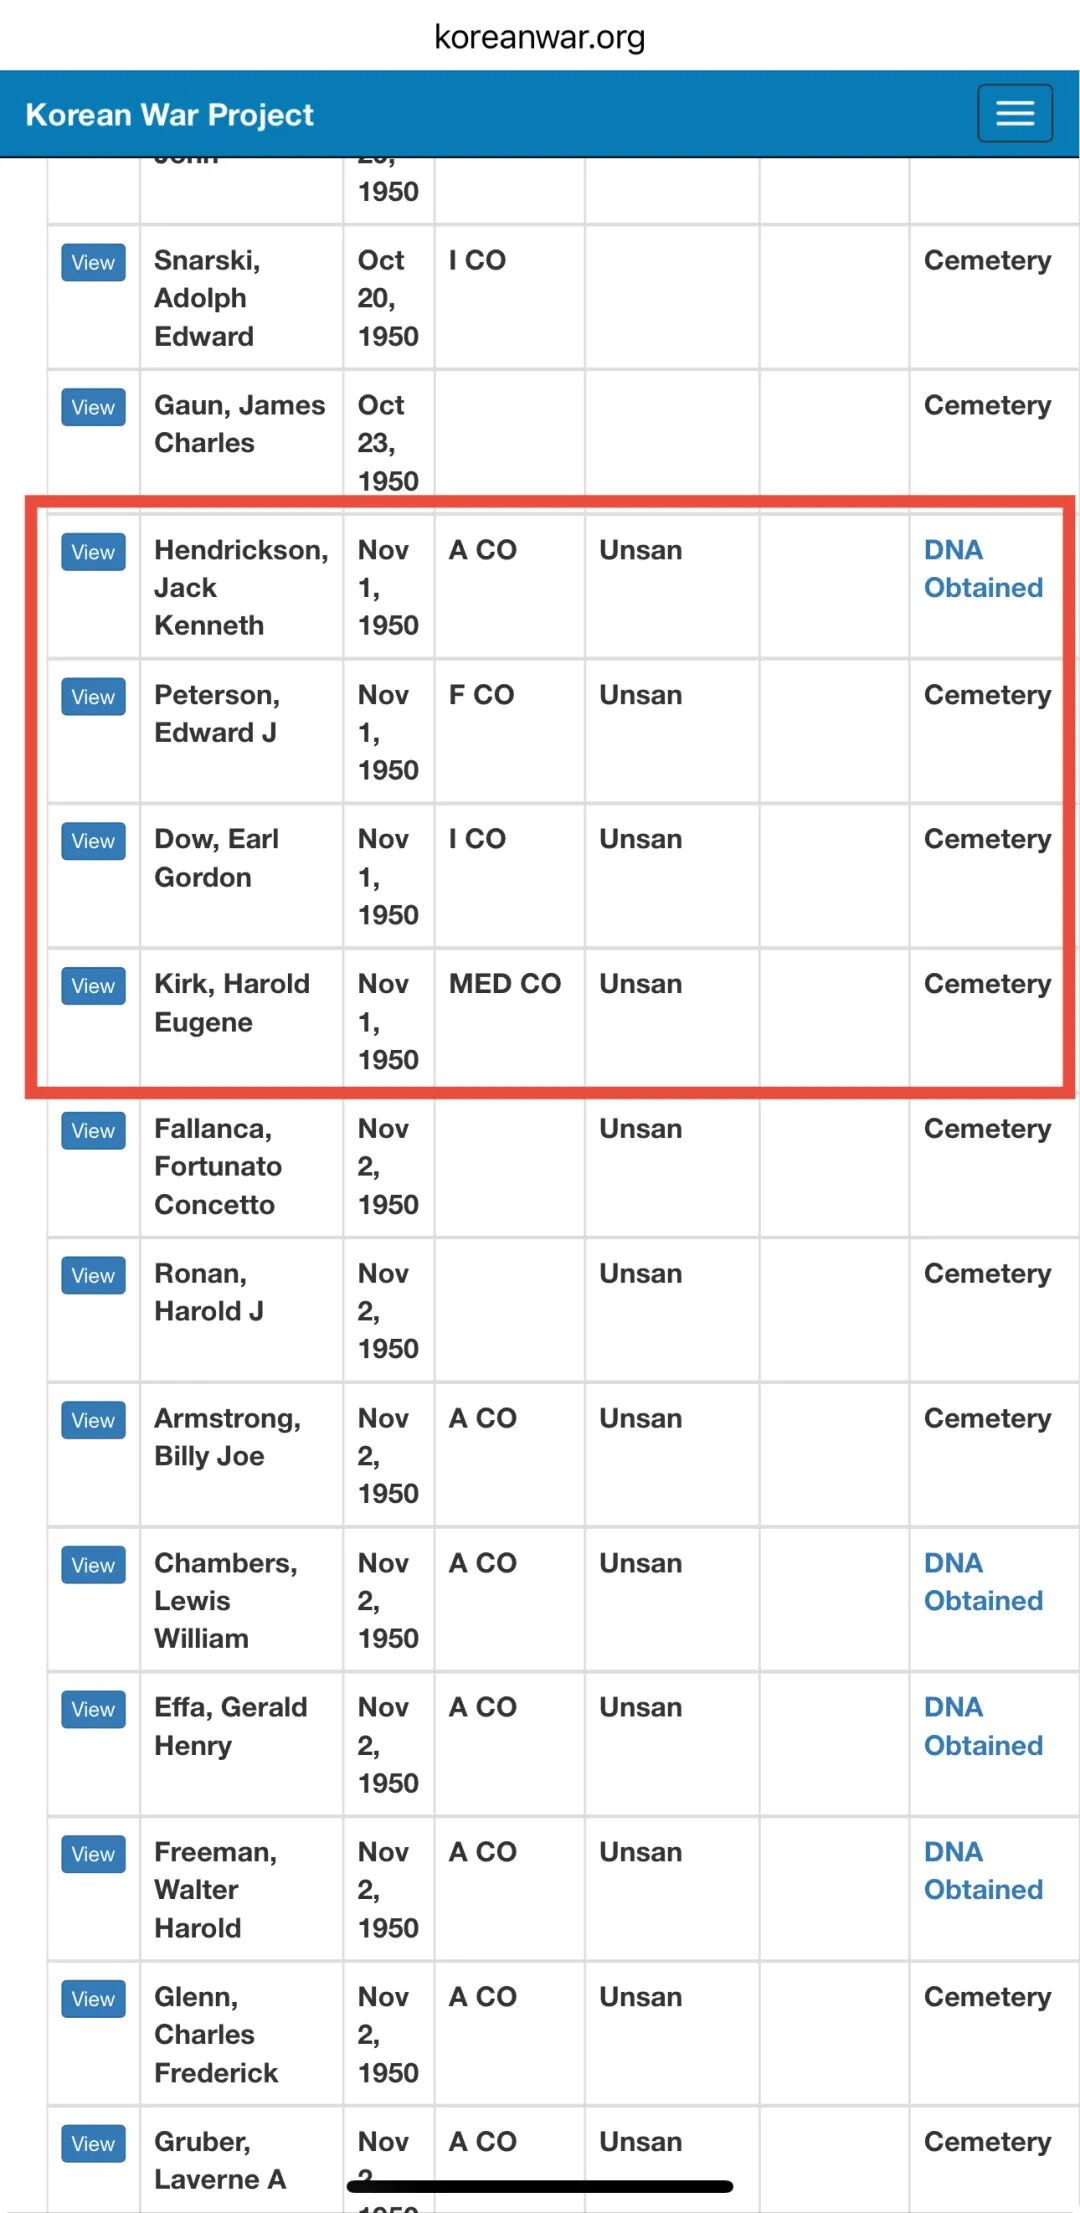
Task: Tap koreanwar.org in the address bar
Action: coord(539,37)
